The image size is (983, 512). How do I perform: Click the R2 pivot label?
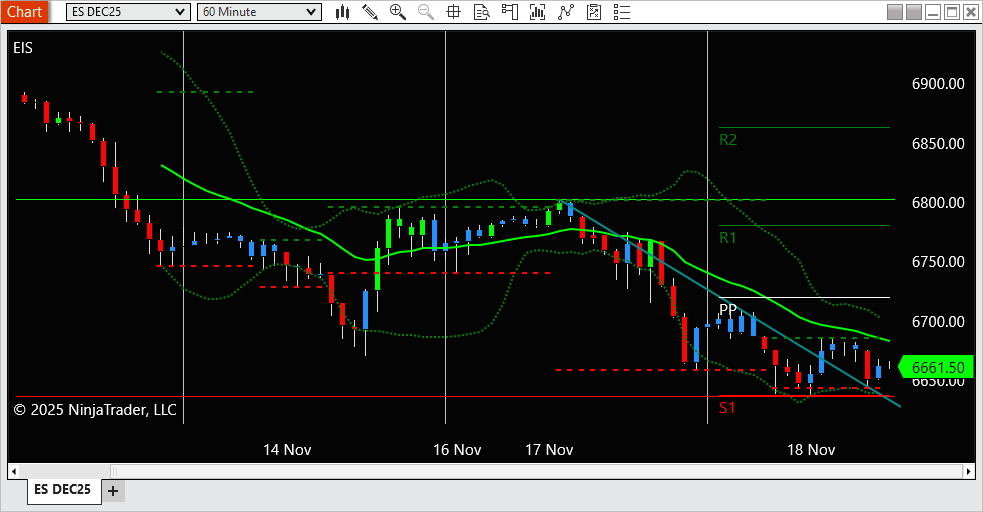728,140
